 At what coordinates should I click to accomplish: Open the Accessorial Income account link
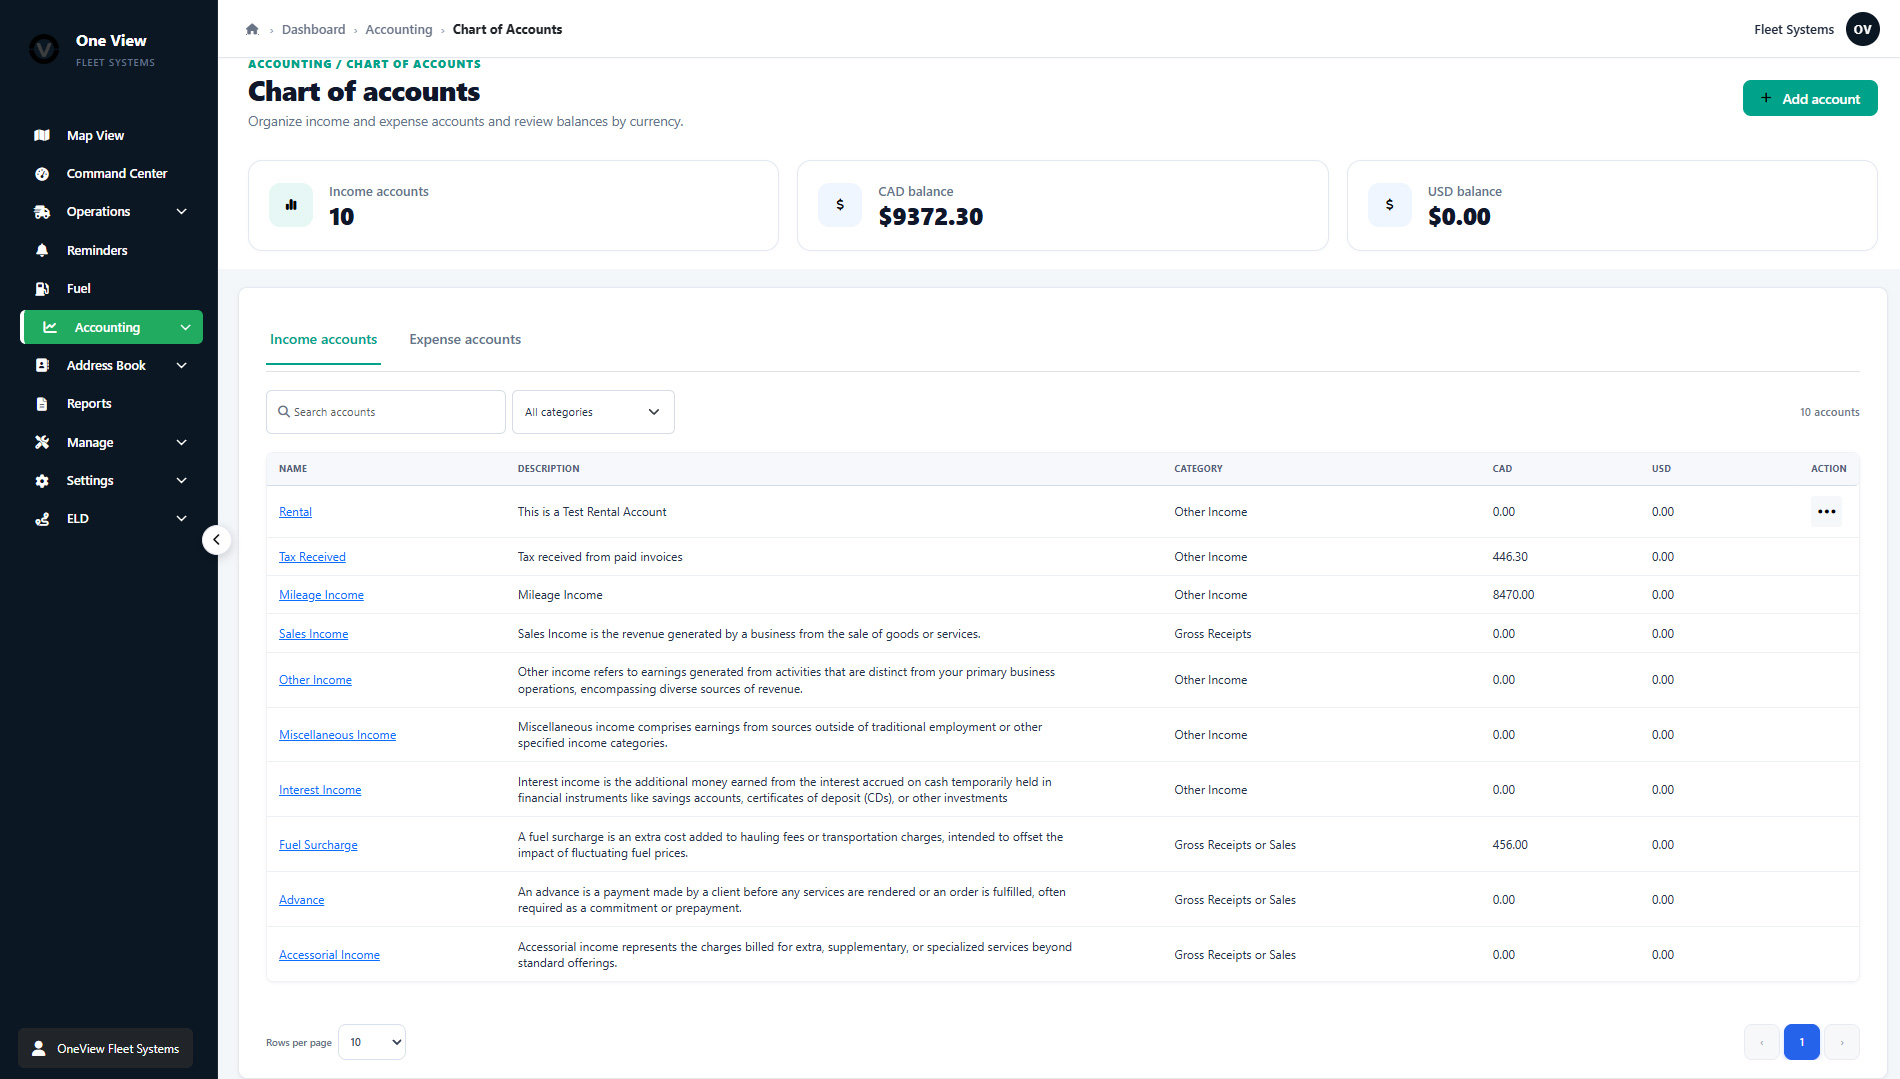click(x=329, y=955)
